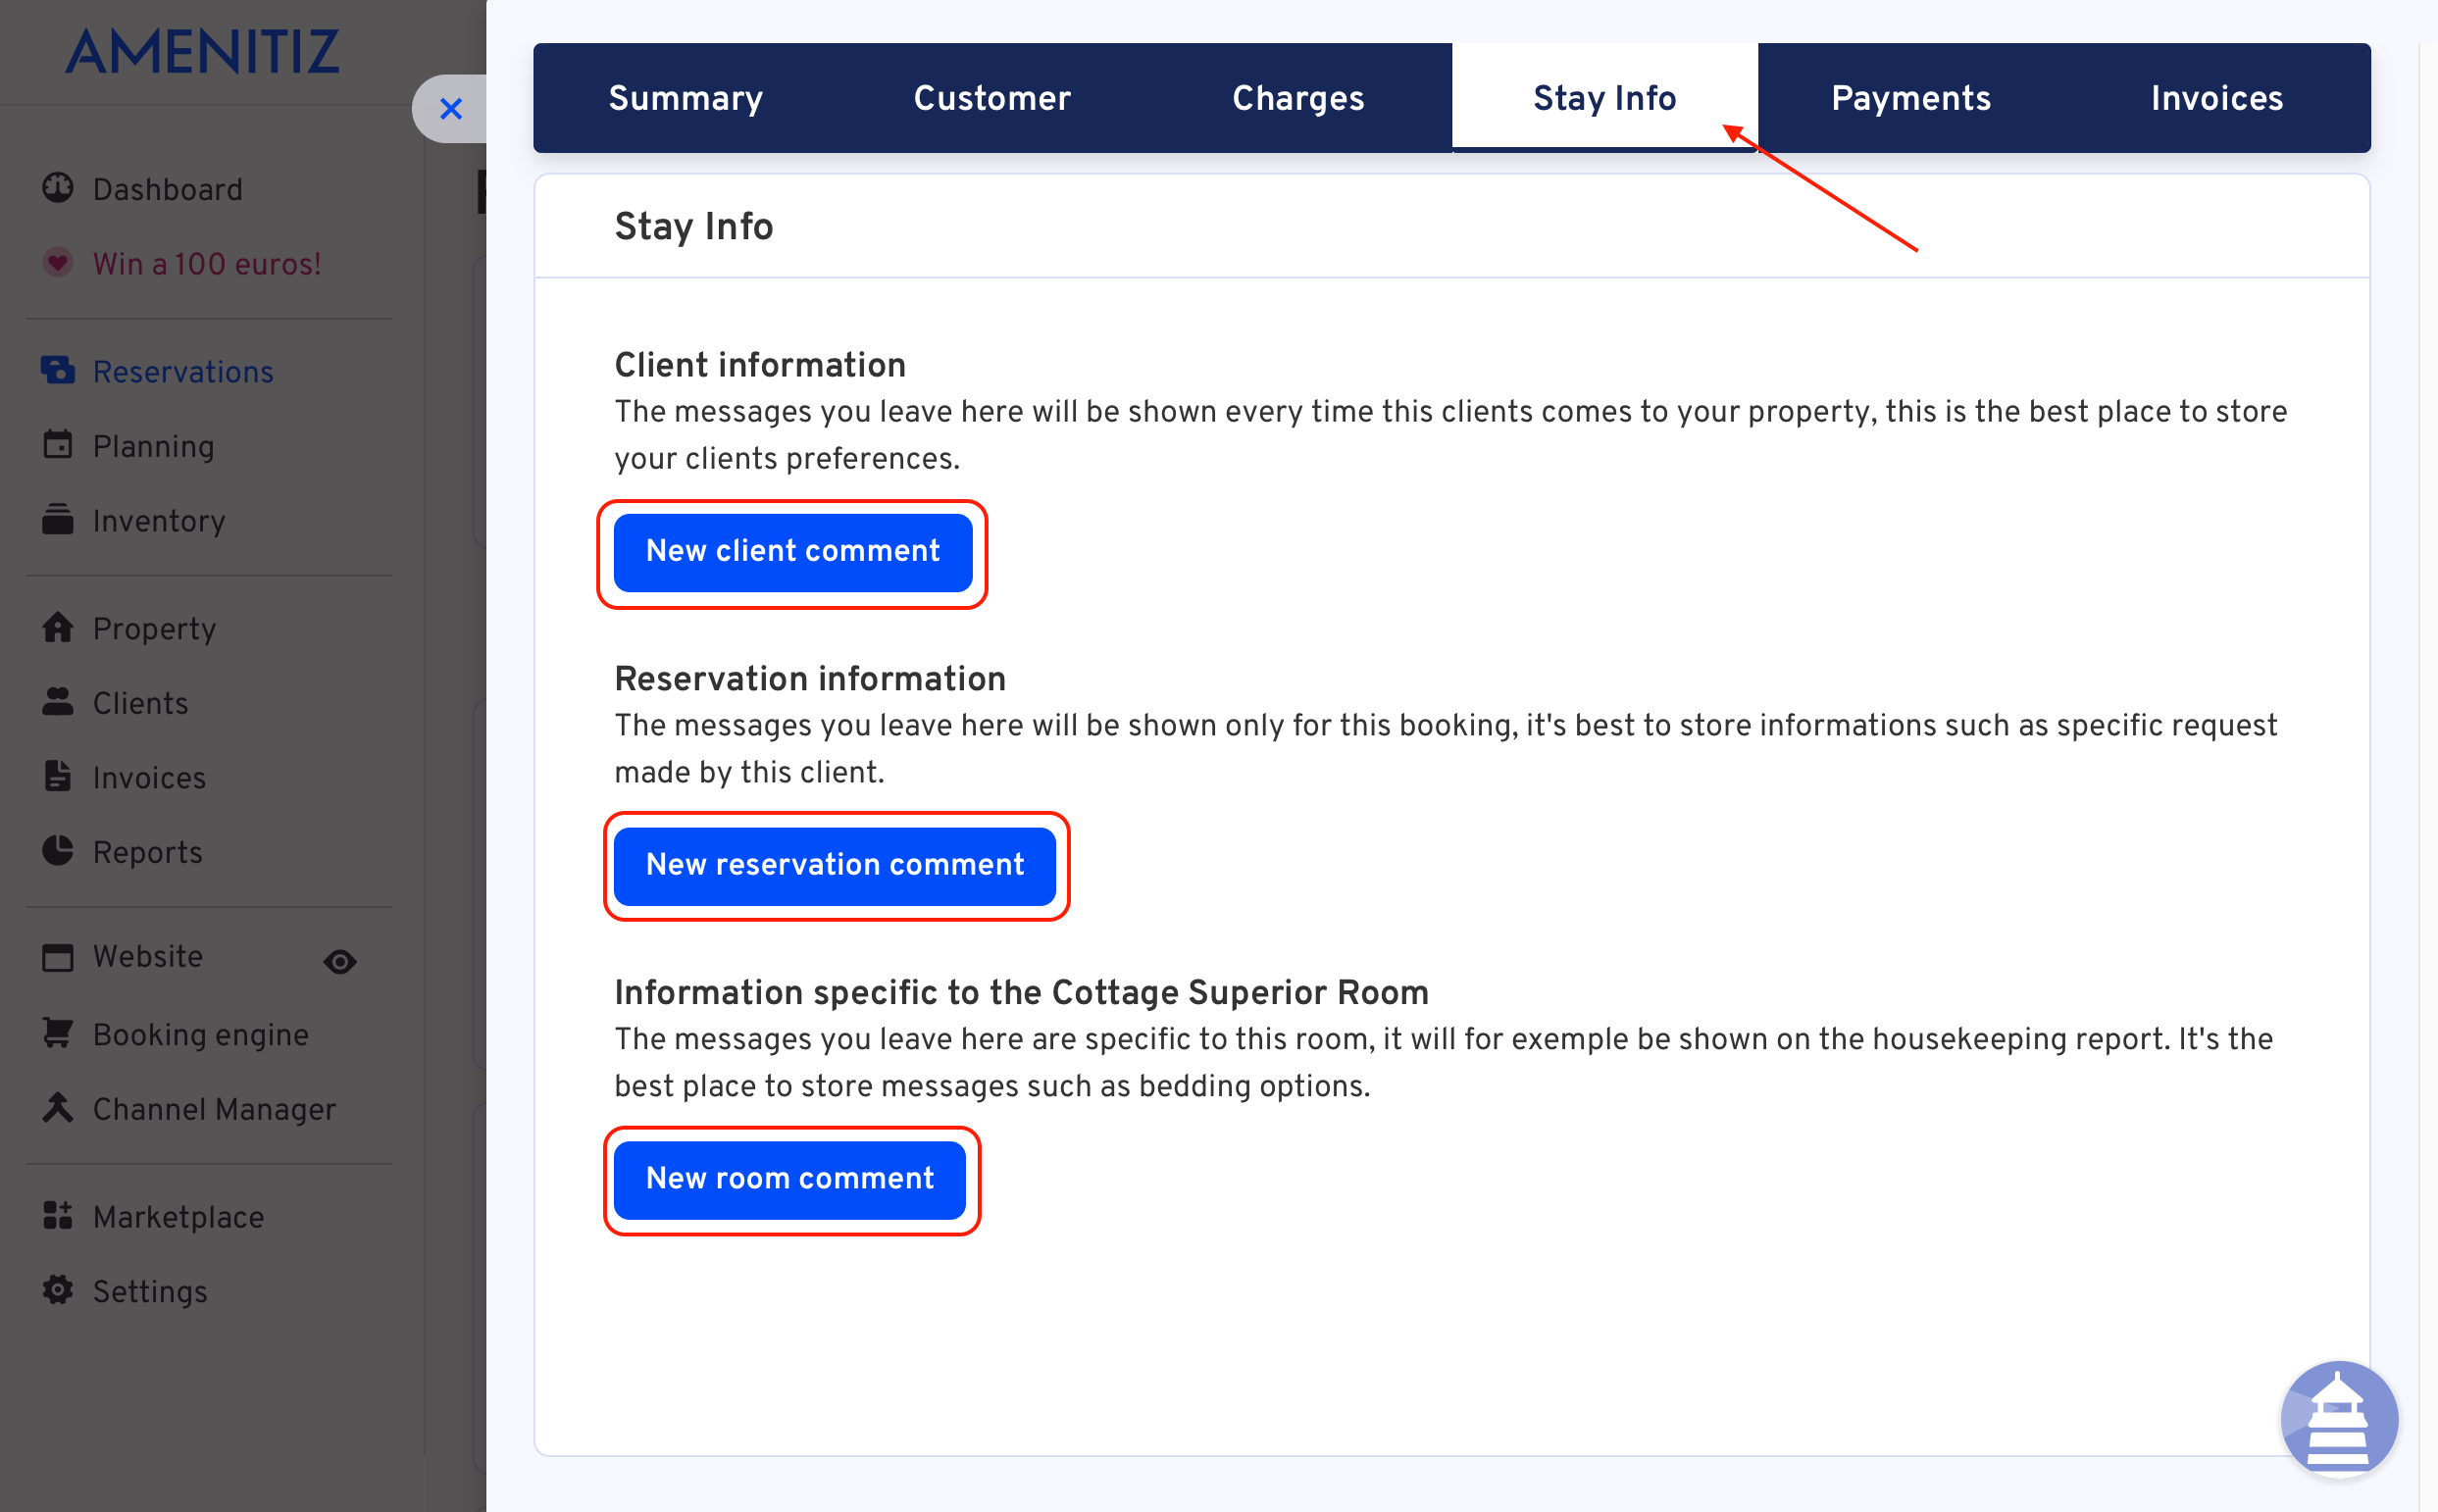Click the Reservation information heading
The image size is (2438, 1512).
810,679
